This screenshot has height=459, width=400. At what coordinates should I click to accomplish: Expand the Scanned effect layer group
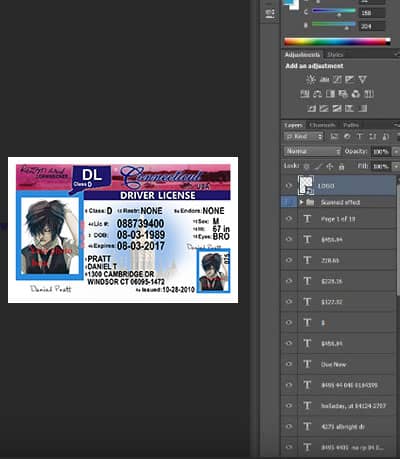point(301,202)
